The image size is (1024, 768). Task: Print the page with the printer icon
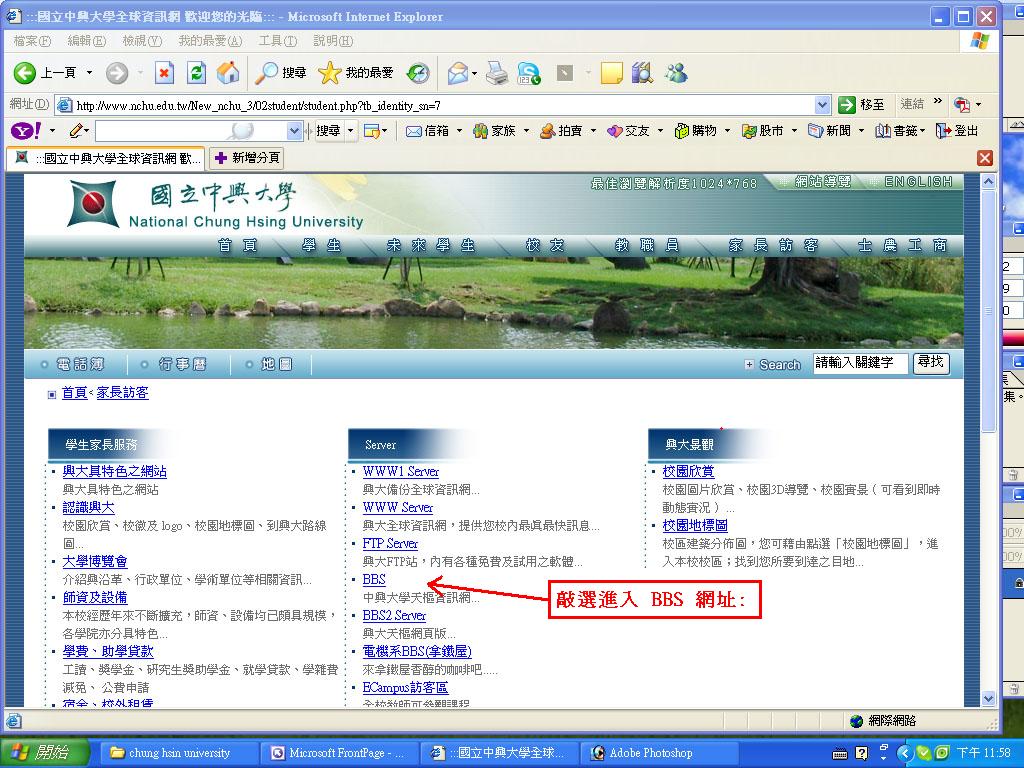click(497, 72)
